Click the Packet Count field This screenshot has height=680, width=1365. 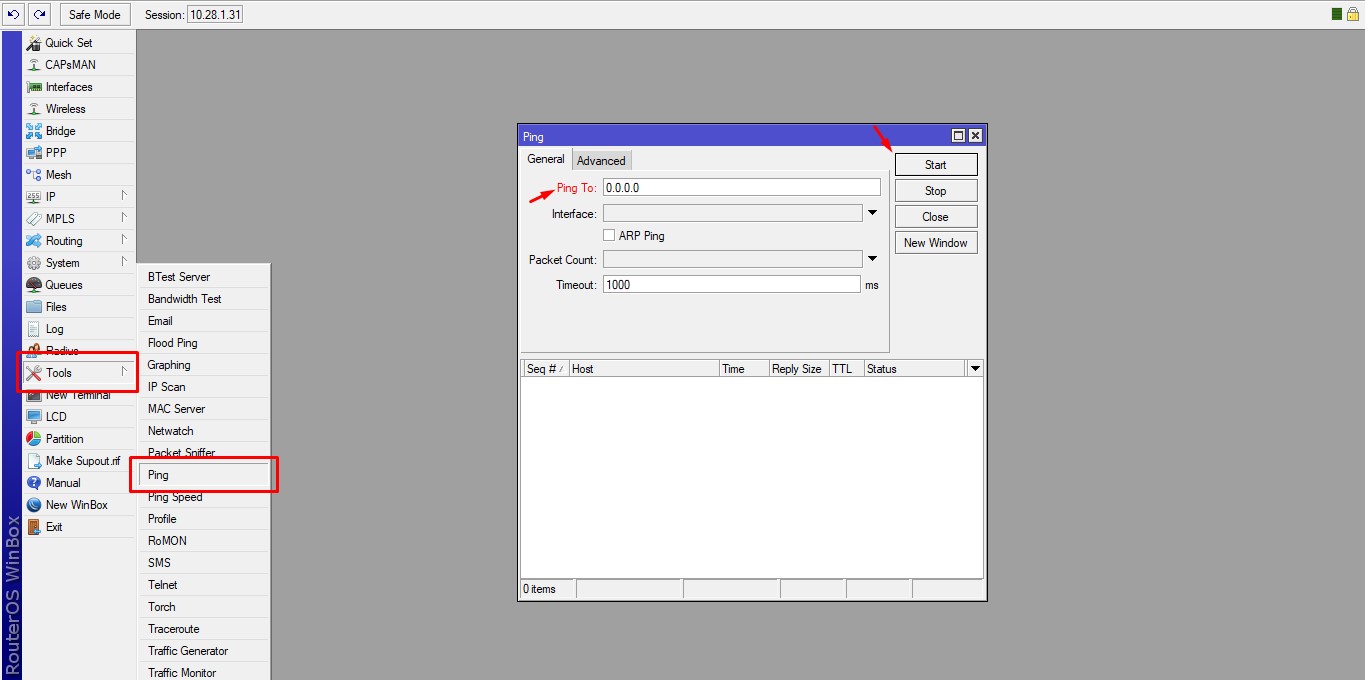(733, 259)
